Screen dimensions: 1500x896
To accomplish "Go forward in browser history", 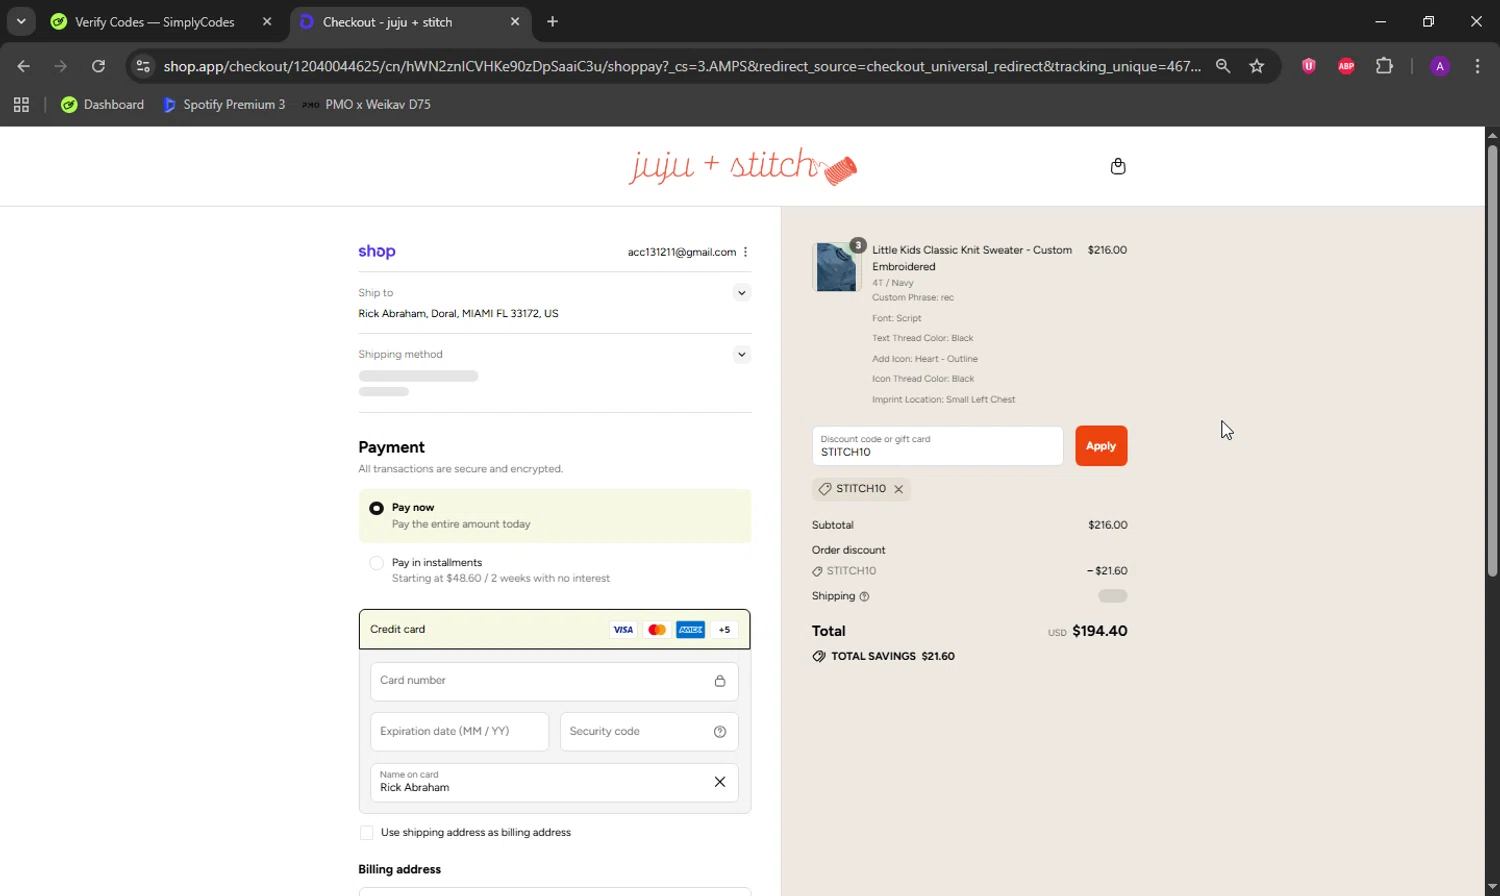I will pyautogui.click(x=61, y=66).
